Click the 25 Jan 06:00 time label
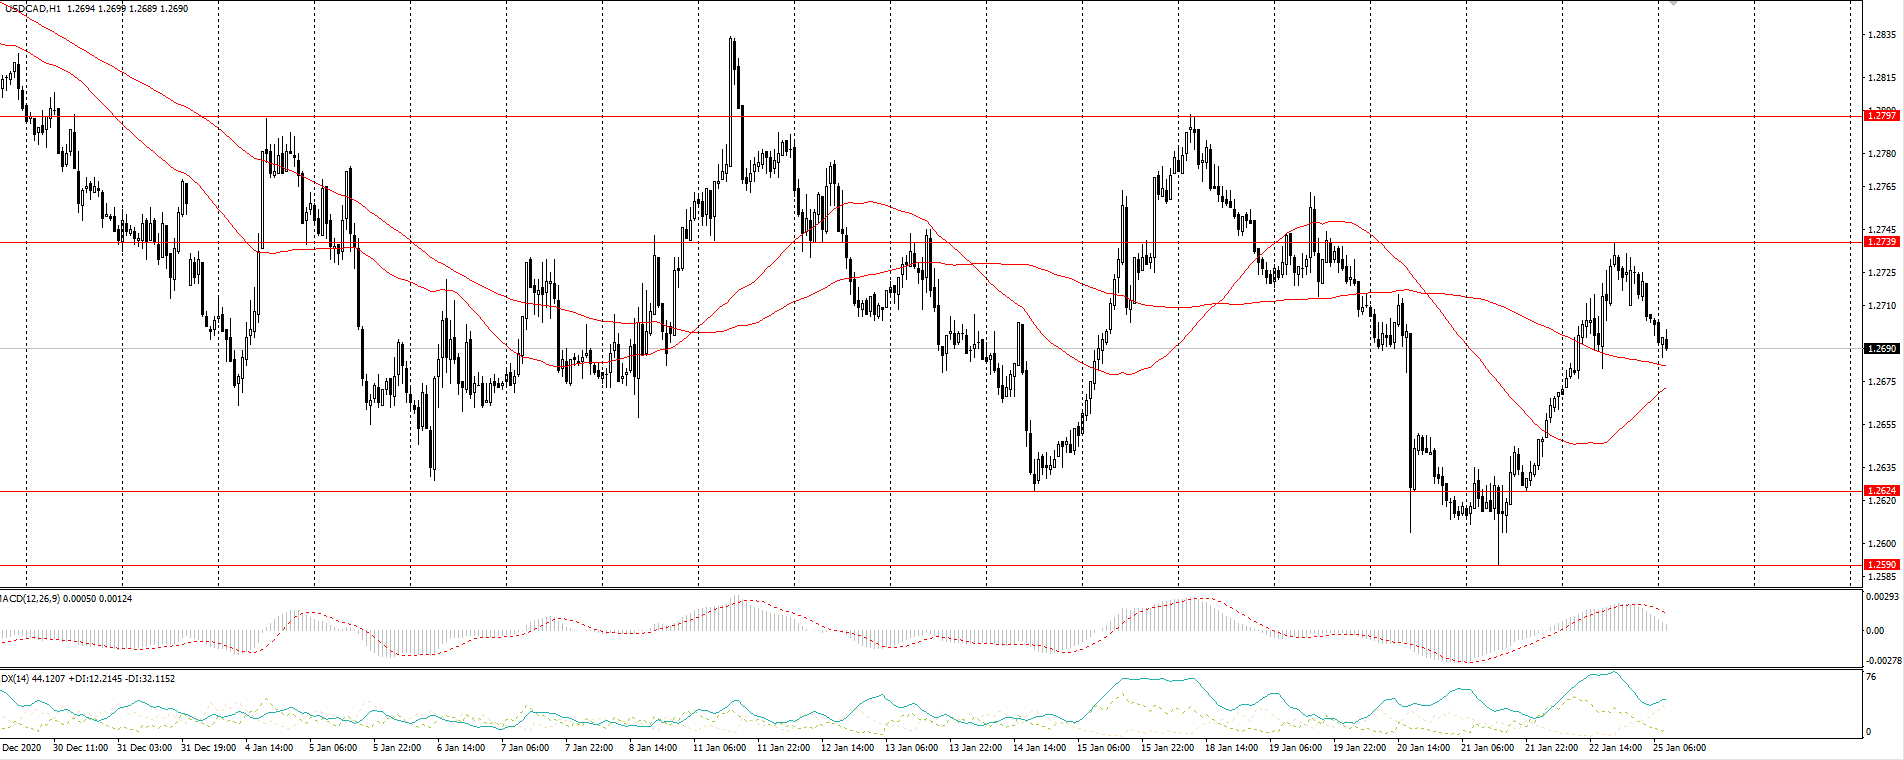Image resolution: width=1904 pixels, height=760 pixels. (1679, 748)
